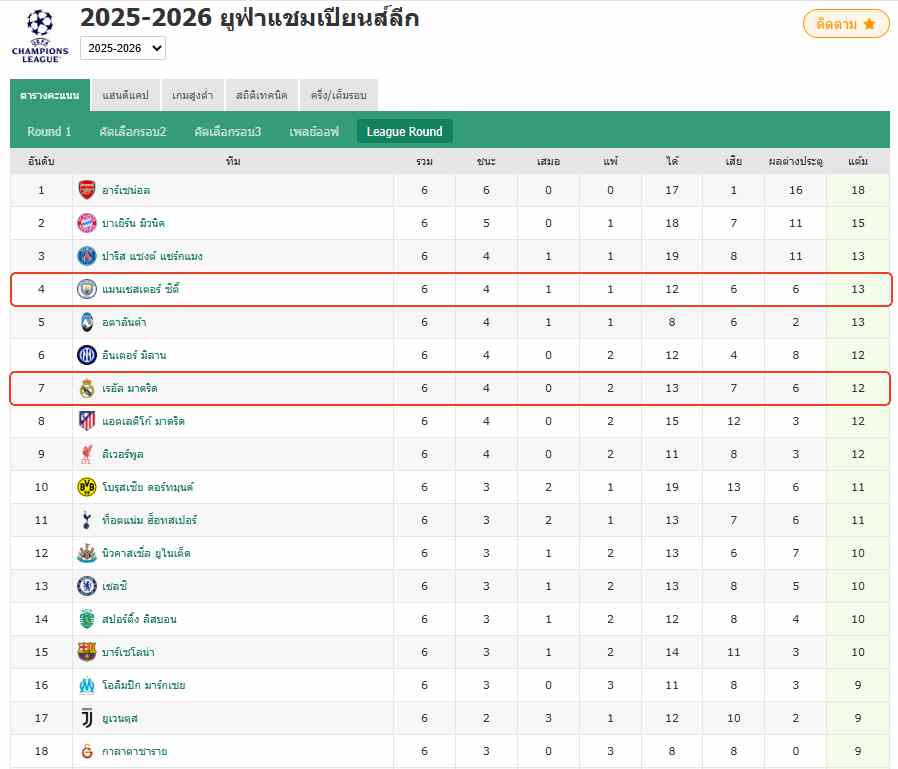Open the season selector dropdown
Image resolution: width=898 pixels, height=769 pixels.
pyautogui.click(x=122, y=47)
